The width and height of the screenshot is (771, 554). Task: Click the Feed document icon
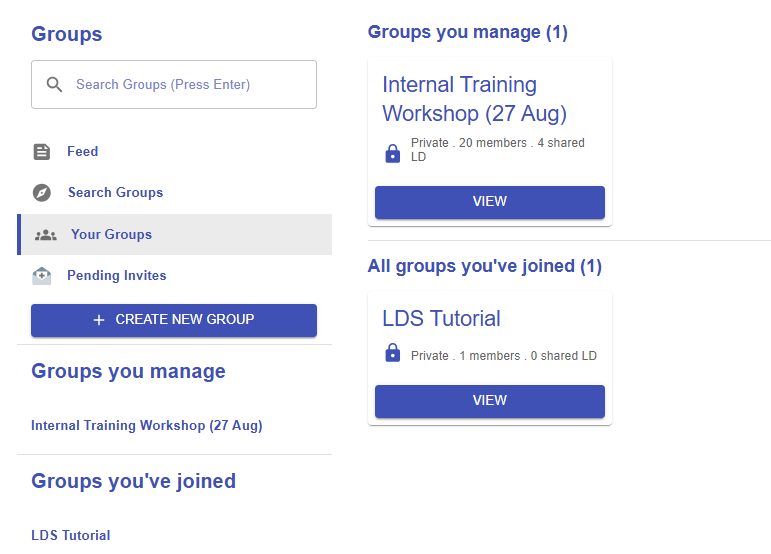(x=42, y=152)
